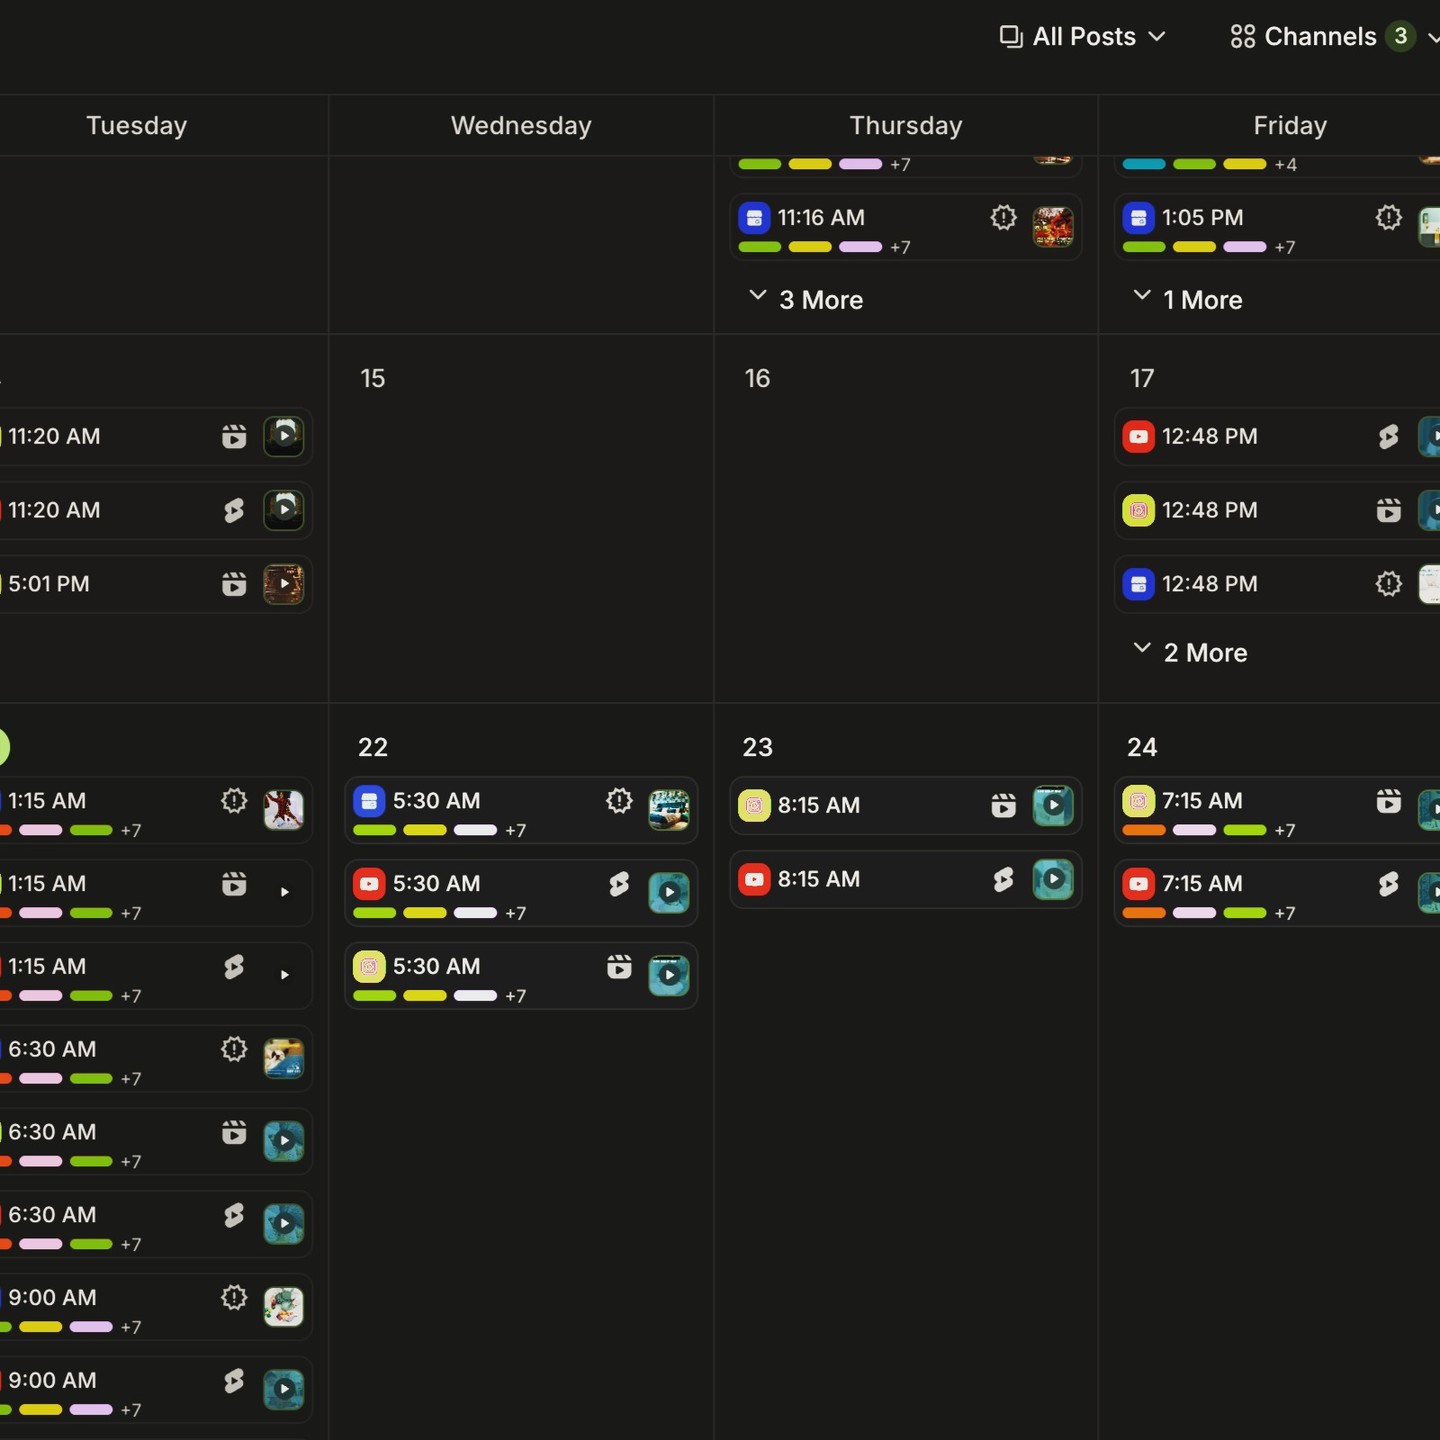Click Instagram icon on Friday 12:48 PM post
Screen dimensions: 1440x1440
tap(1138, 511)
